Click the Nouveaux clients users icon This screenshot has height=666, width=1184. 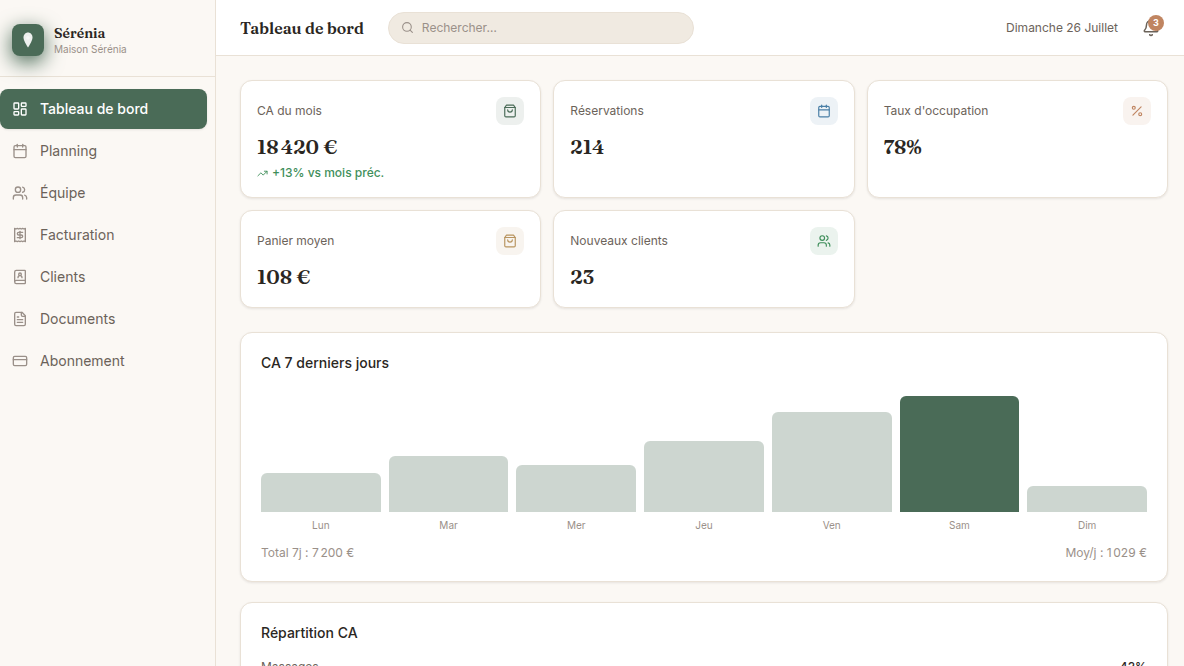[x=824, y=241]
